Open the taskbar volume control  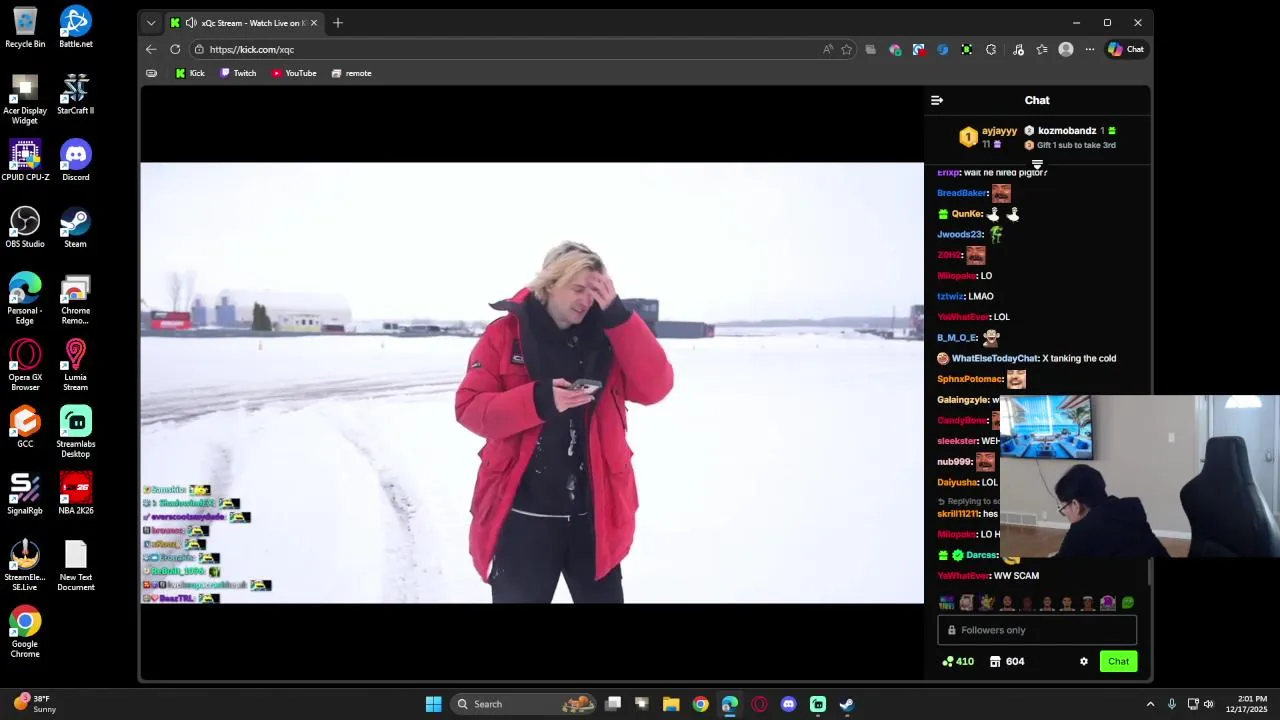click(1209, 704)
